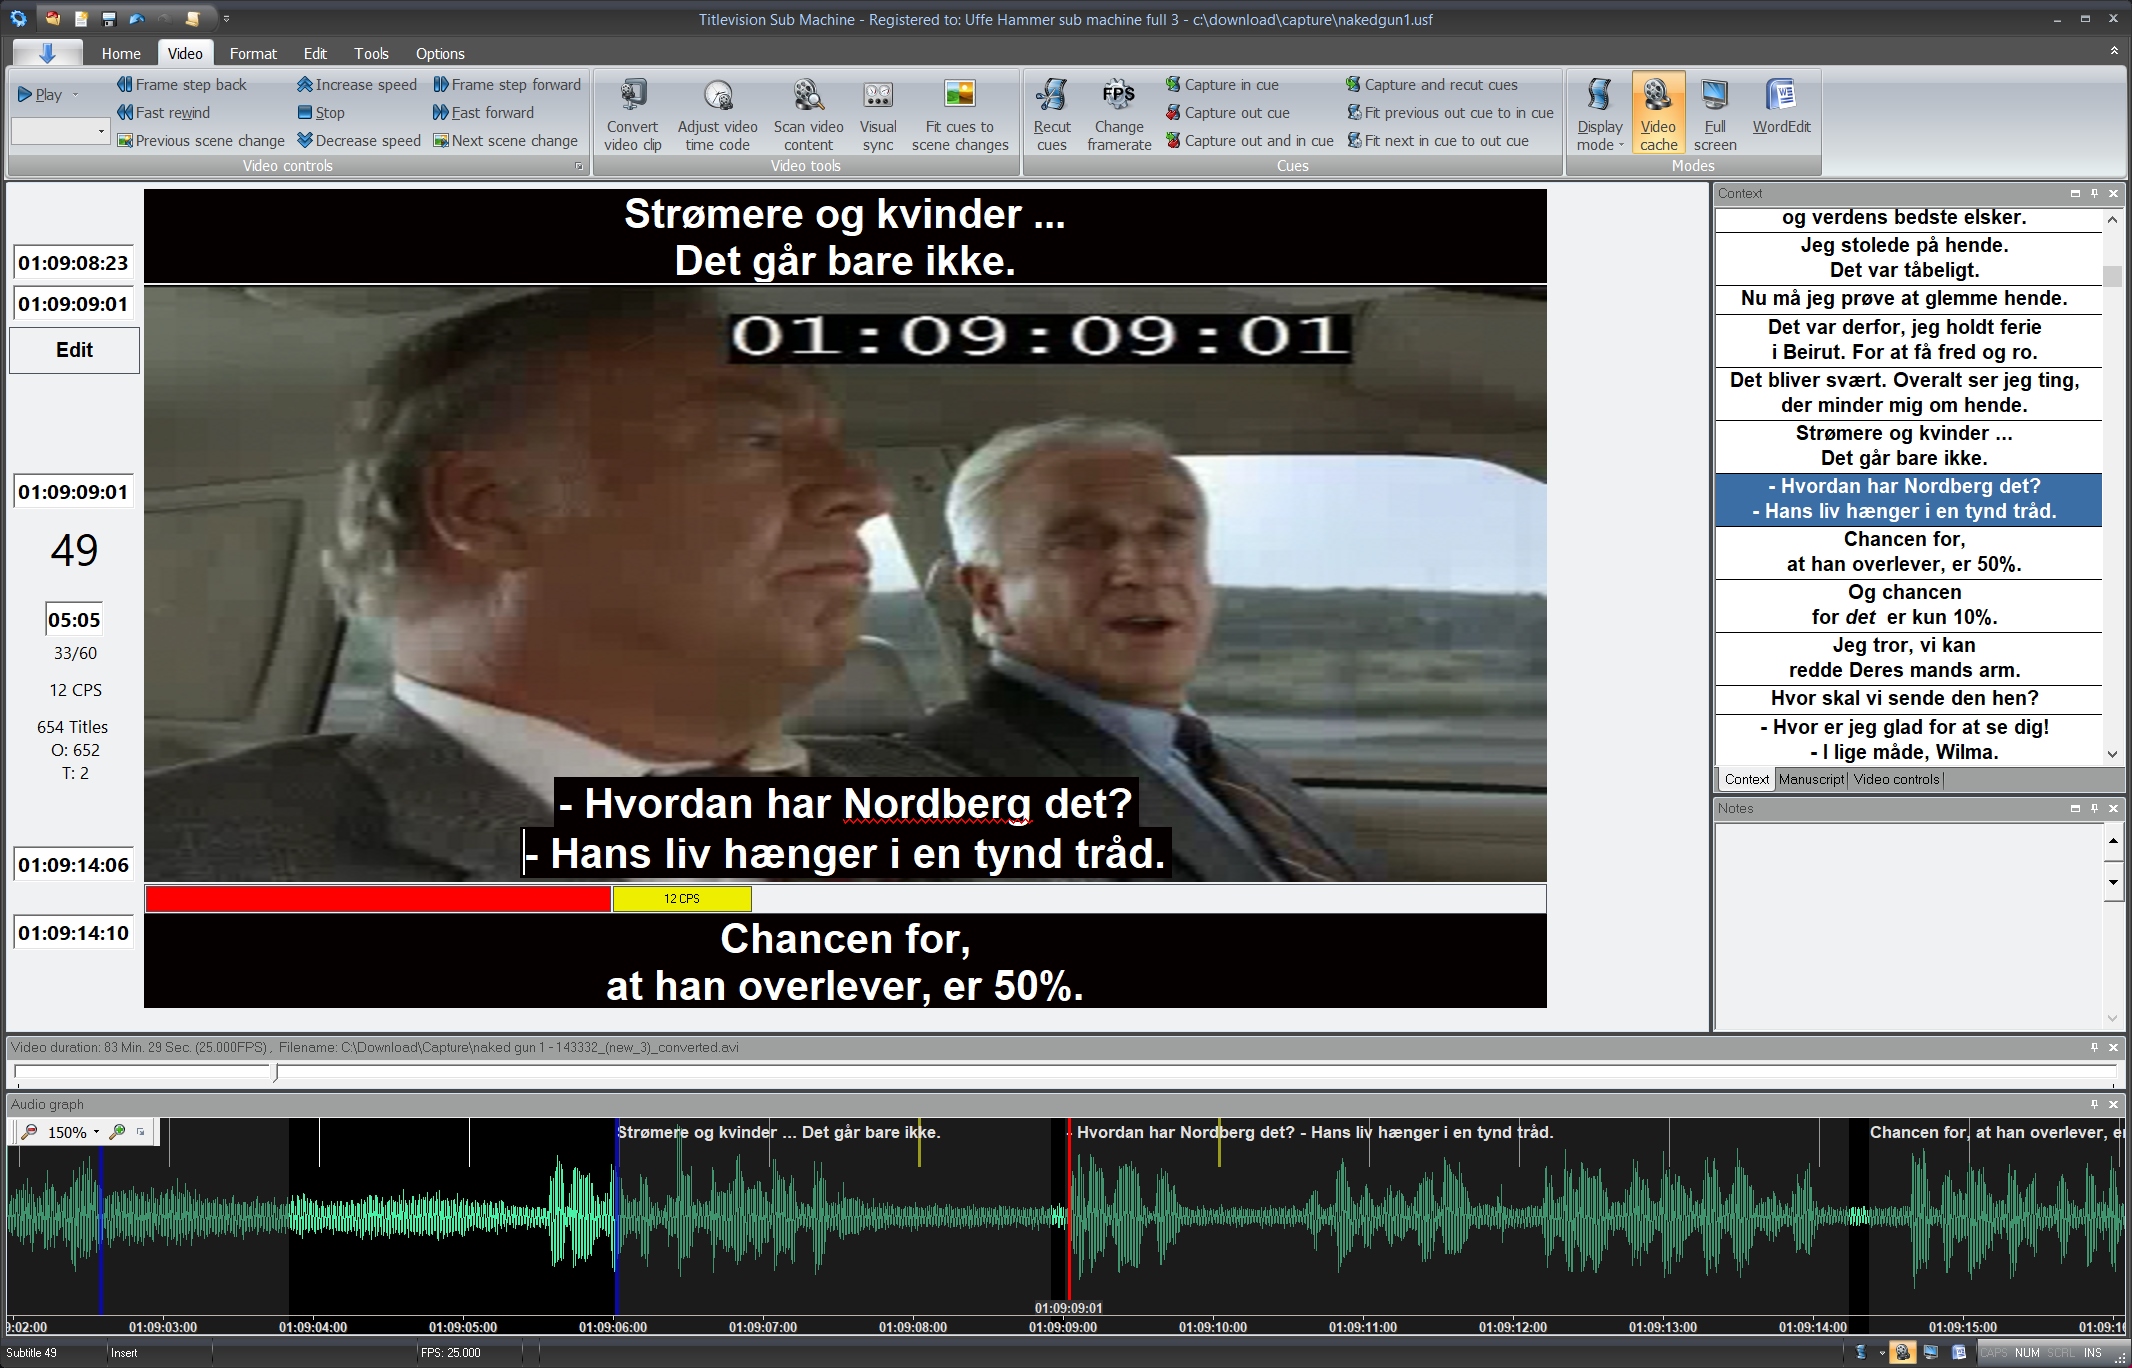Click the video position slider track
The width and height of the screenshot is (2132, 1368).
(1000, 1072)
